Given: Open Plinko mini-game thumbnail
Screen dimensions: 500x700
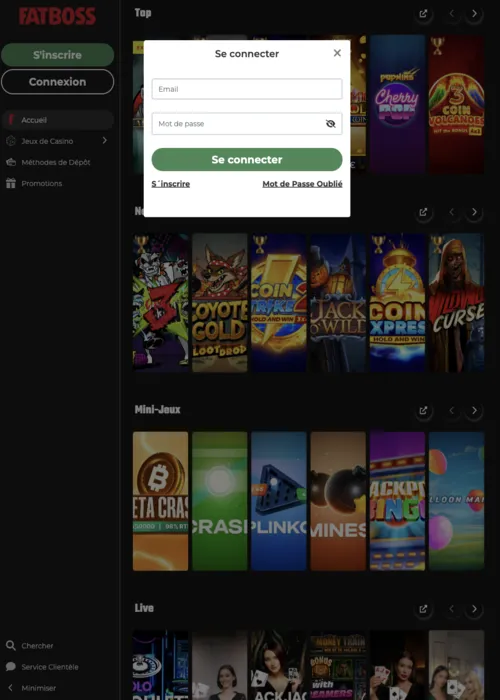Looking at the screenshot, I should (279, 501).
